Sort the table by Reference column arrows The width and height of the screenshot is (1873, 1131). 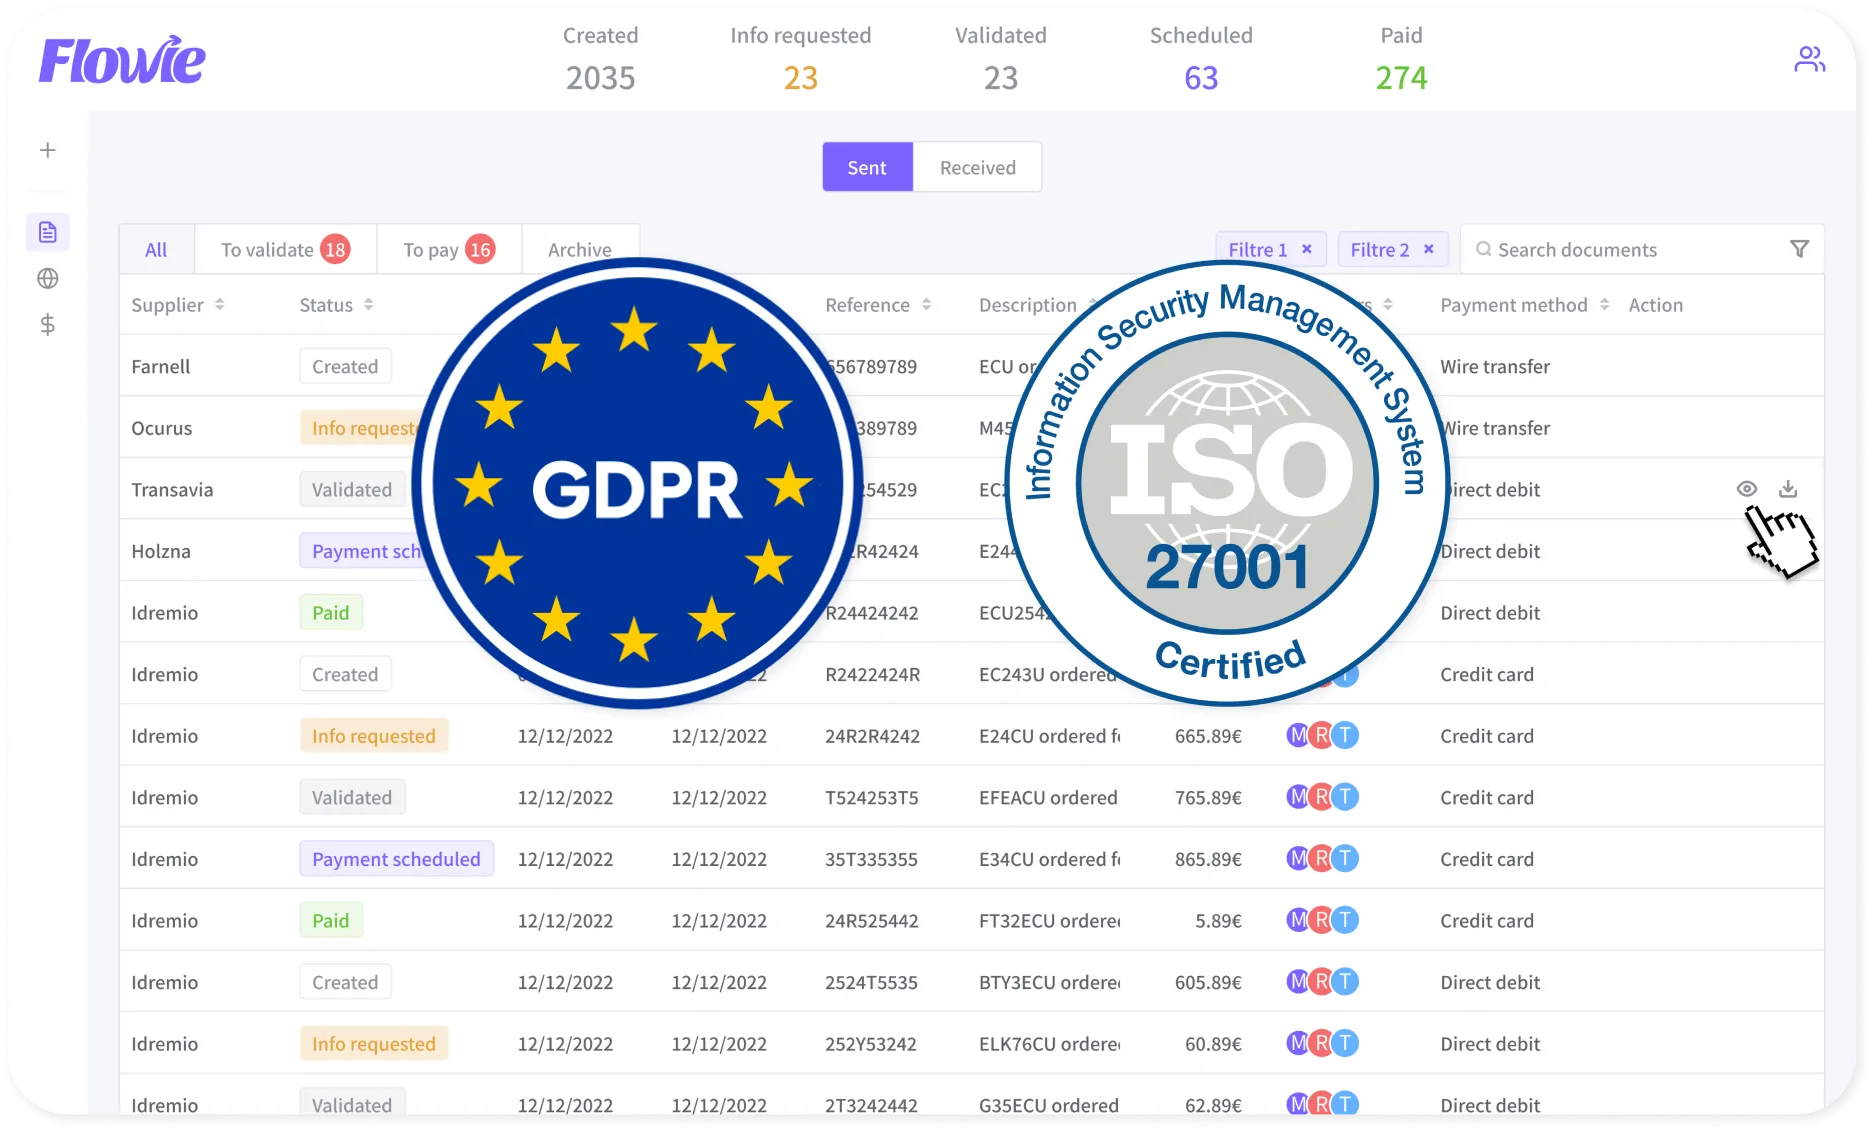[926, 304]
